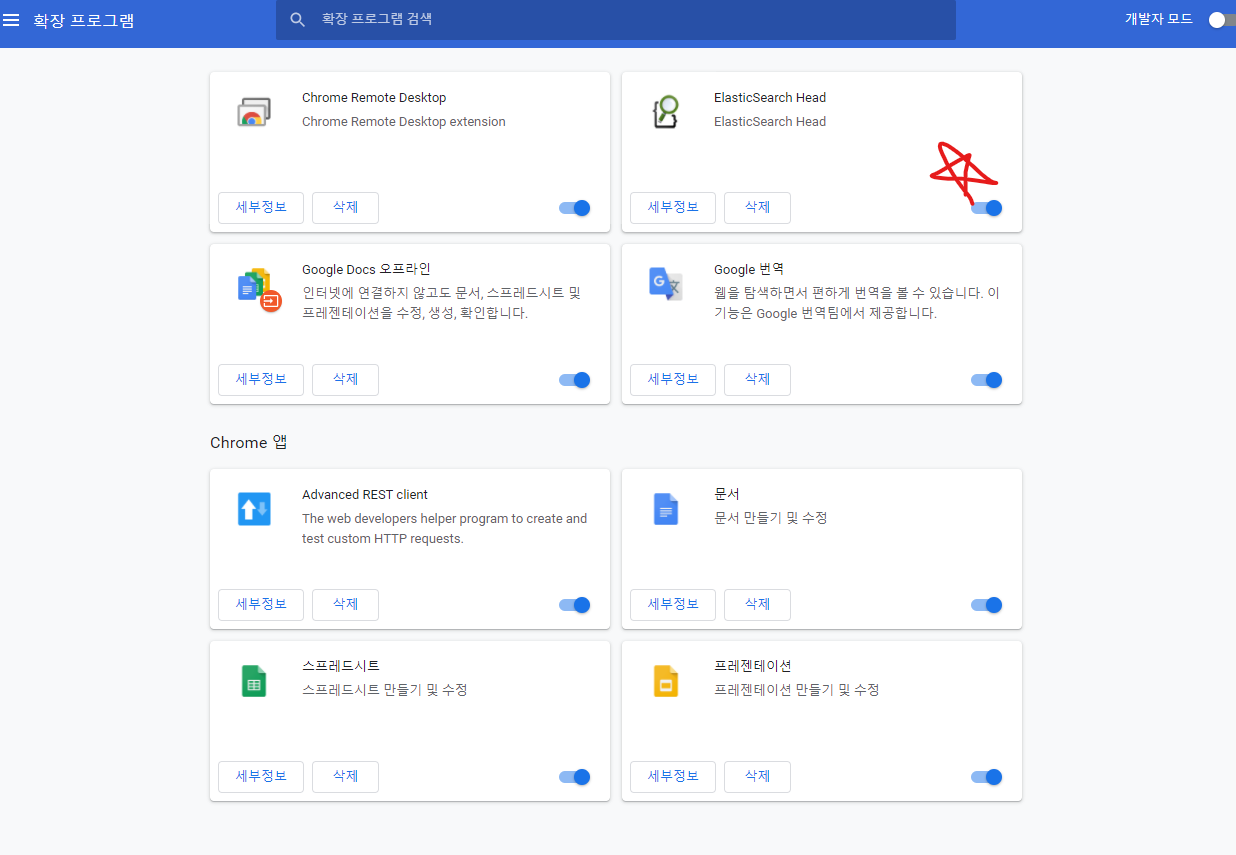Click 삭제 for Google Docs 오프라인
The height and width of the screenshot is (855, 1236).
click(x=345, y=380)
